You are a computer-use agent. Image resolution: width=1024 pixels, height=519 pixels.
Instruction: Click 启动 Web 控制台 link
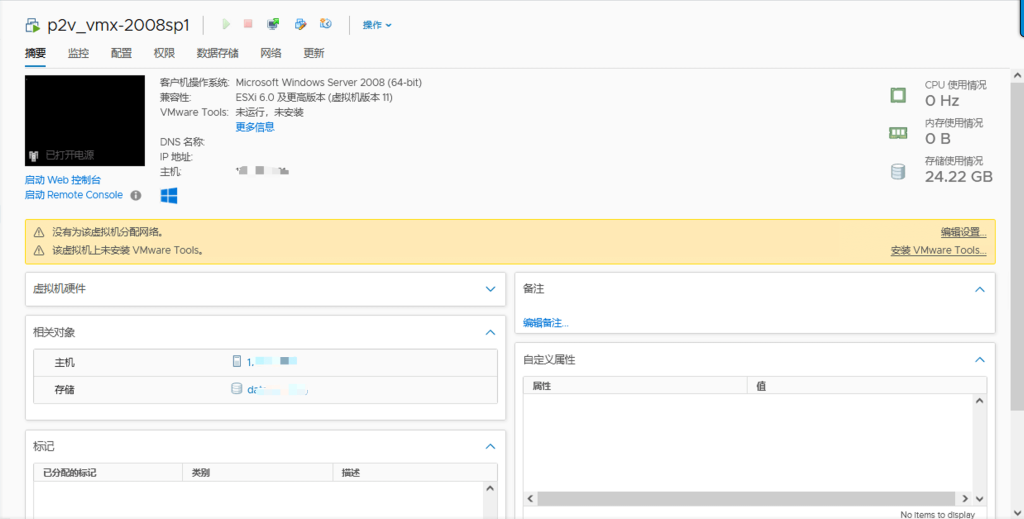click(63, 180)
